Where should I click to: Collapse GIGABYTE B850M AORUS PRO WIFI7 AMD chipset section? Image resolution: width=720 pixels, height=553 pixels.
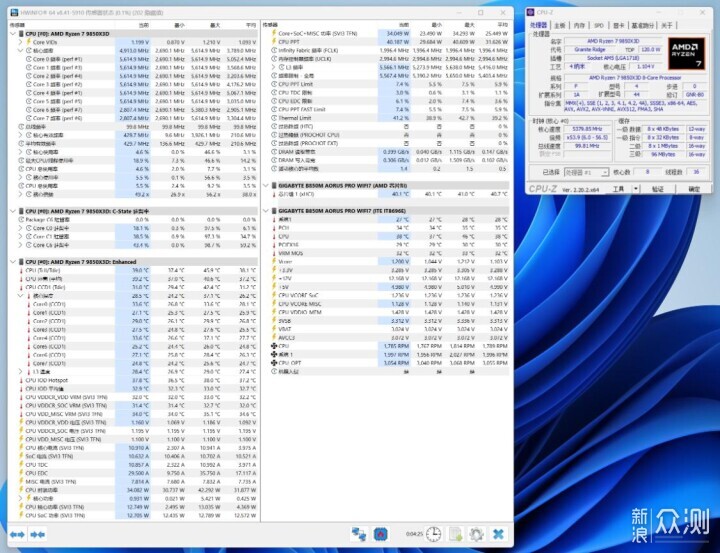266,186
